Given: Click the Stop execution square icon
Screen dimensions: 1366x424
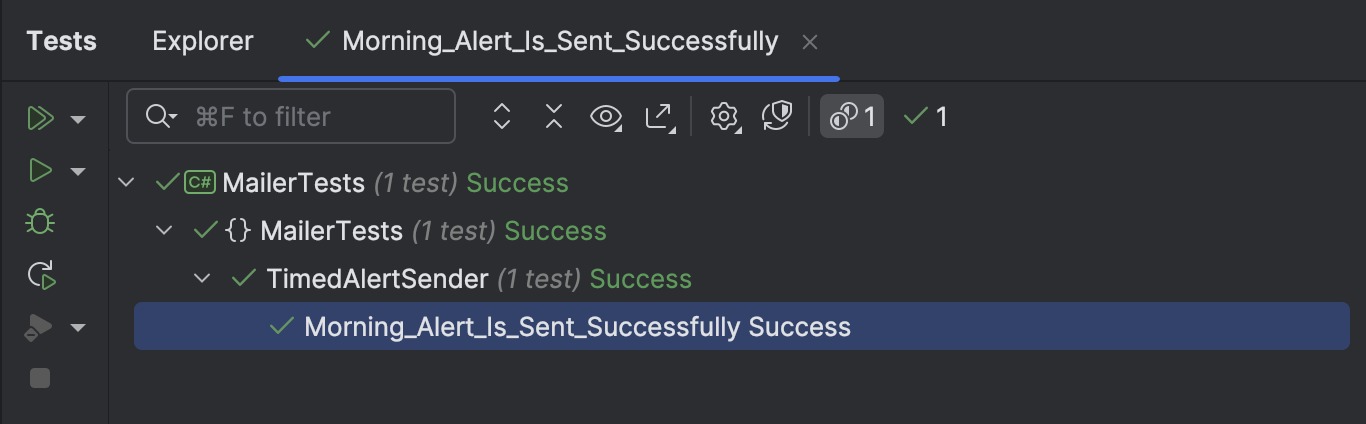Looking at the screenshot, I should (x=40, y=378).
